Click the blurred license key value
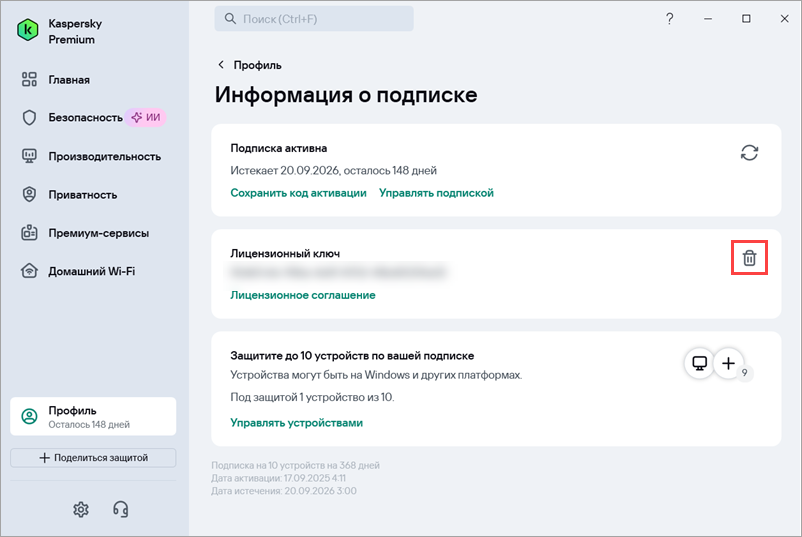Image resolution: width=802 pixels, height=537 pixels. pos(339,272)
